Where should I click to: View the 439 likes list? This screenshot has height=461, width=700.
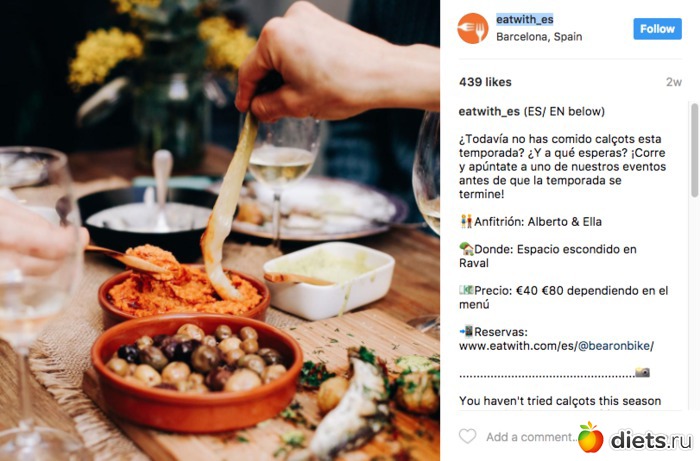pyautogui.click(x=485, y=82)
